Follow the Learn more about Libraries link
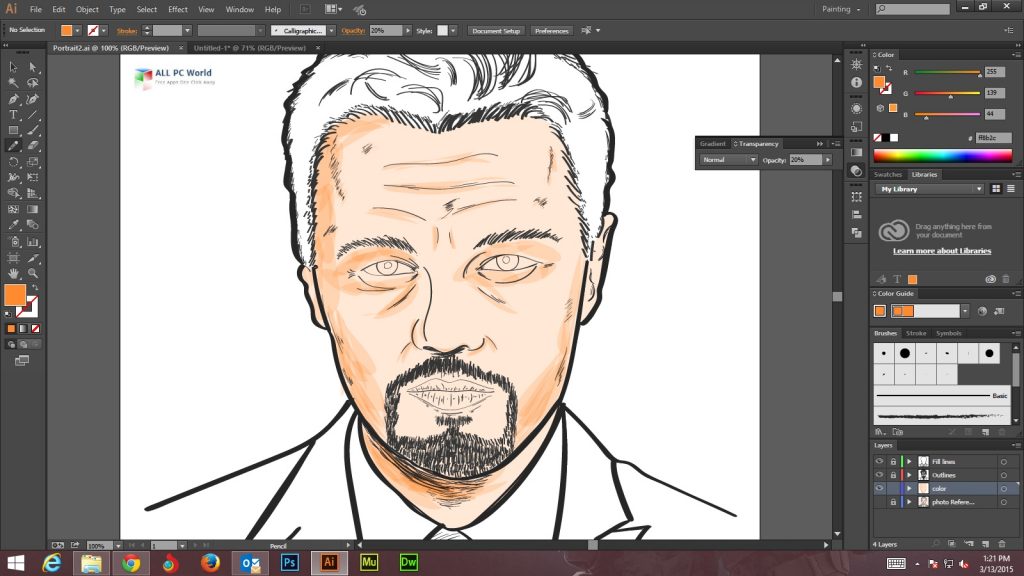 (942, 251)
